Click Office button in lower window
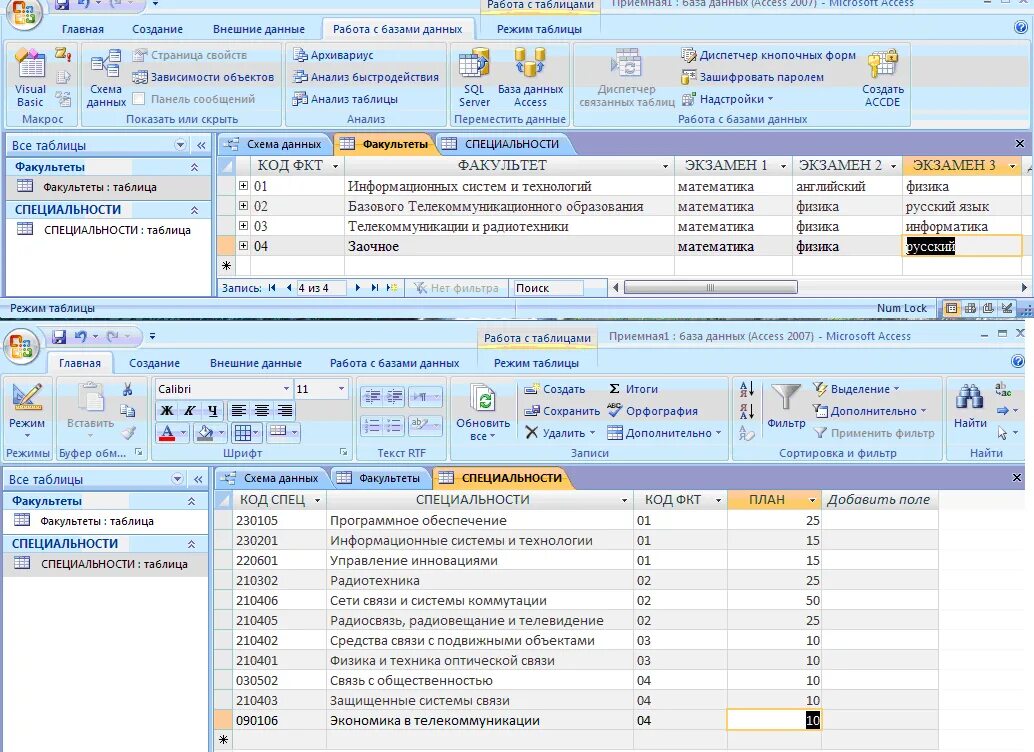The image size is (1034, 752). (22, 345)
